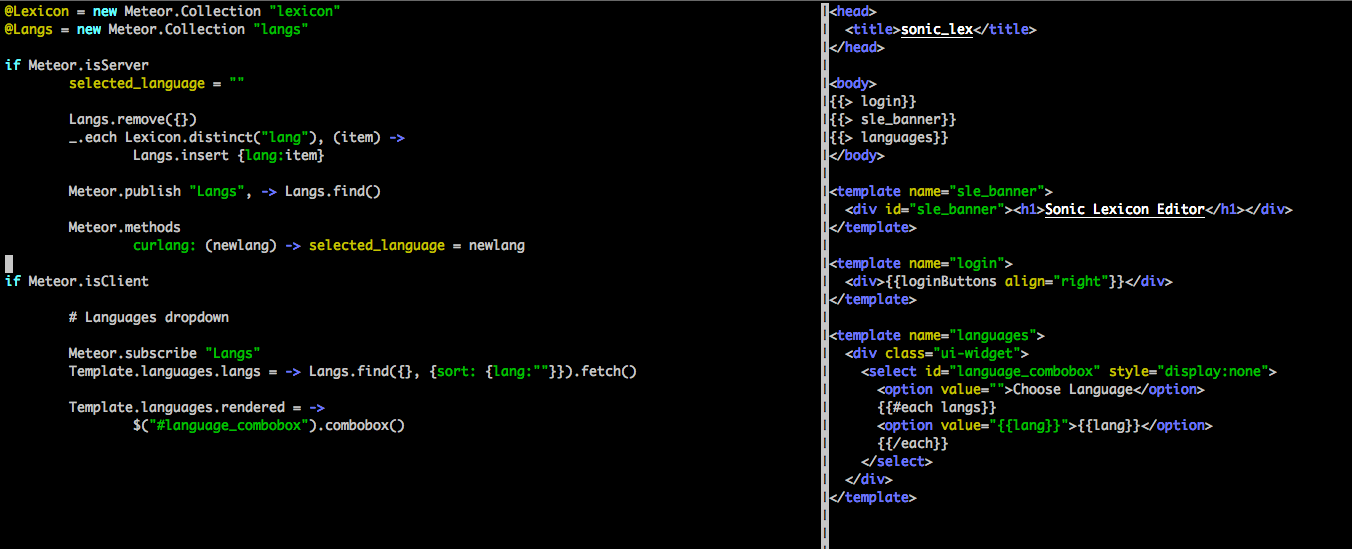Click the 'Langs.insert {lang:item}' line
Screen dimensions: 1352x549
pyautogui.click(x=228, y=155)
